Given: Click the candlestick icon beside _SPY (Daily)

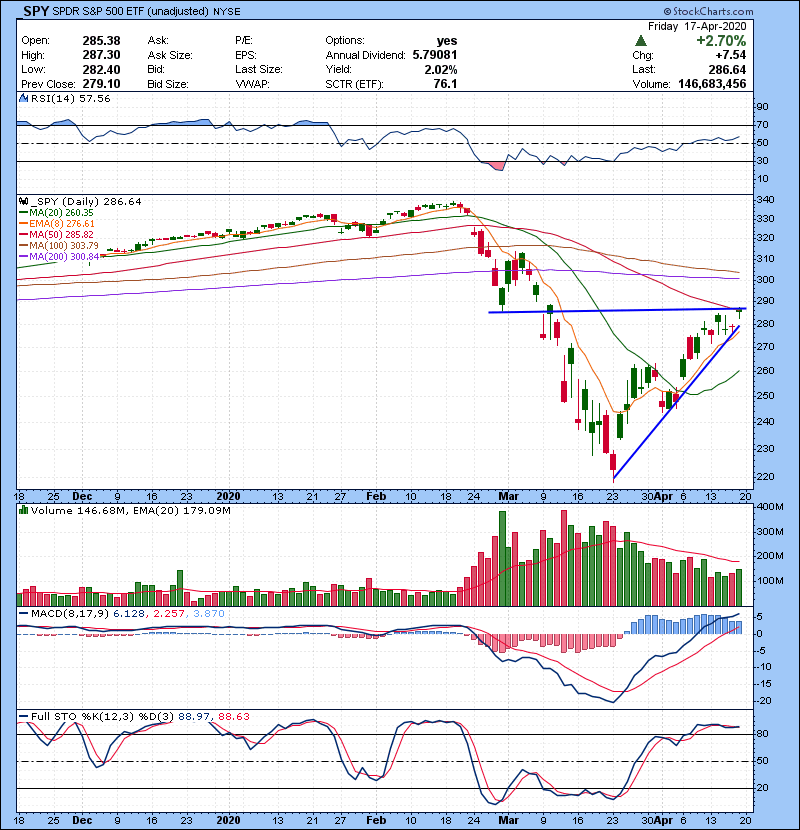Looking at the screenshot, I should 23,201.
